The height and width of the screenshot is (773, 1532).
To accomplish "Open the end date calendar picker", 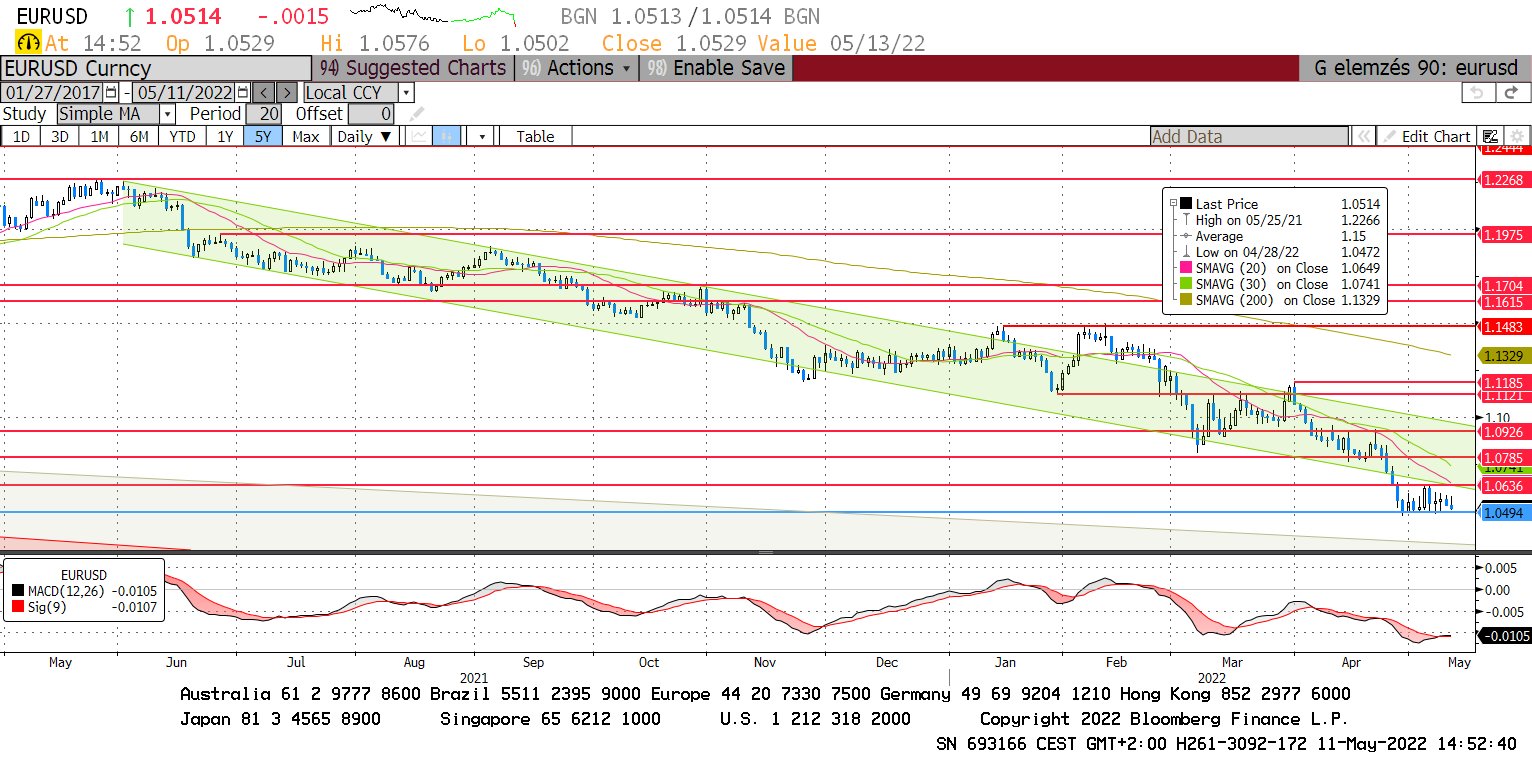I will pos(241,92).
